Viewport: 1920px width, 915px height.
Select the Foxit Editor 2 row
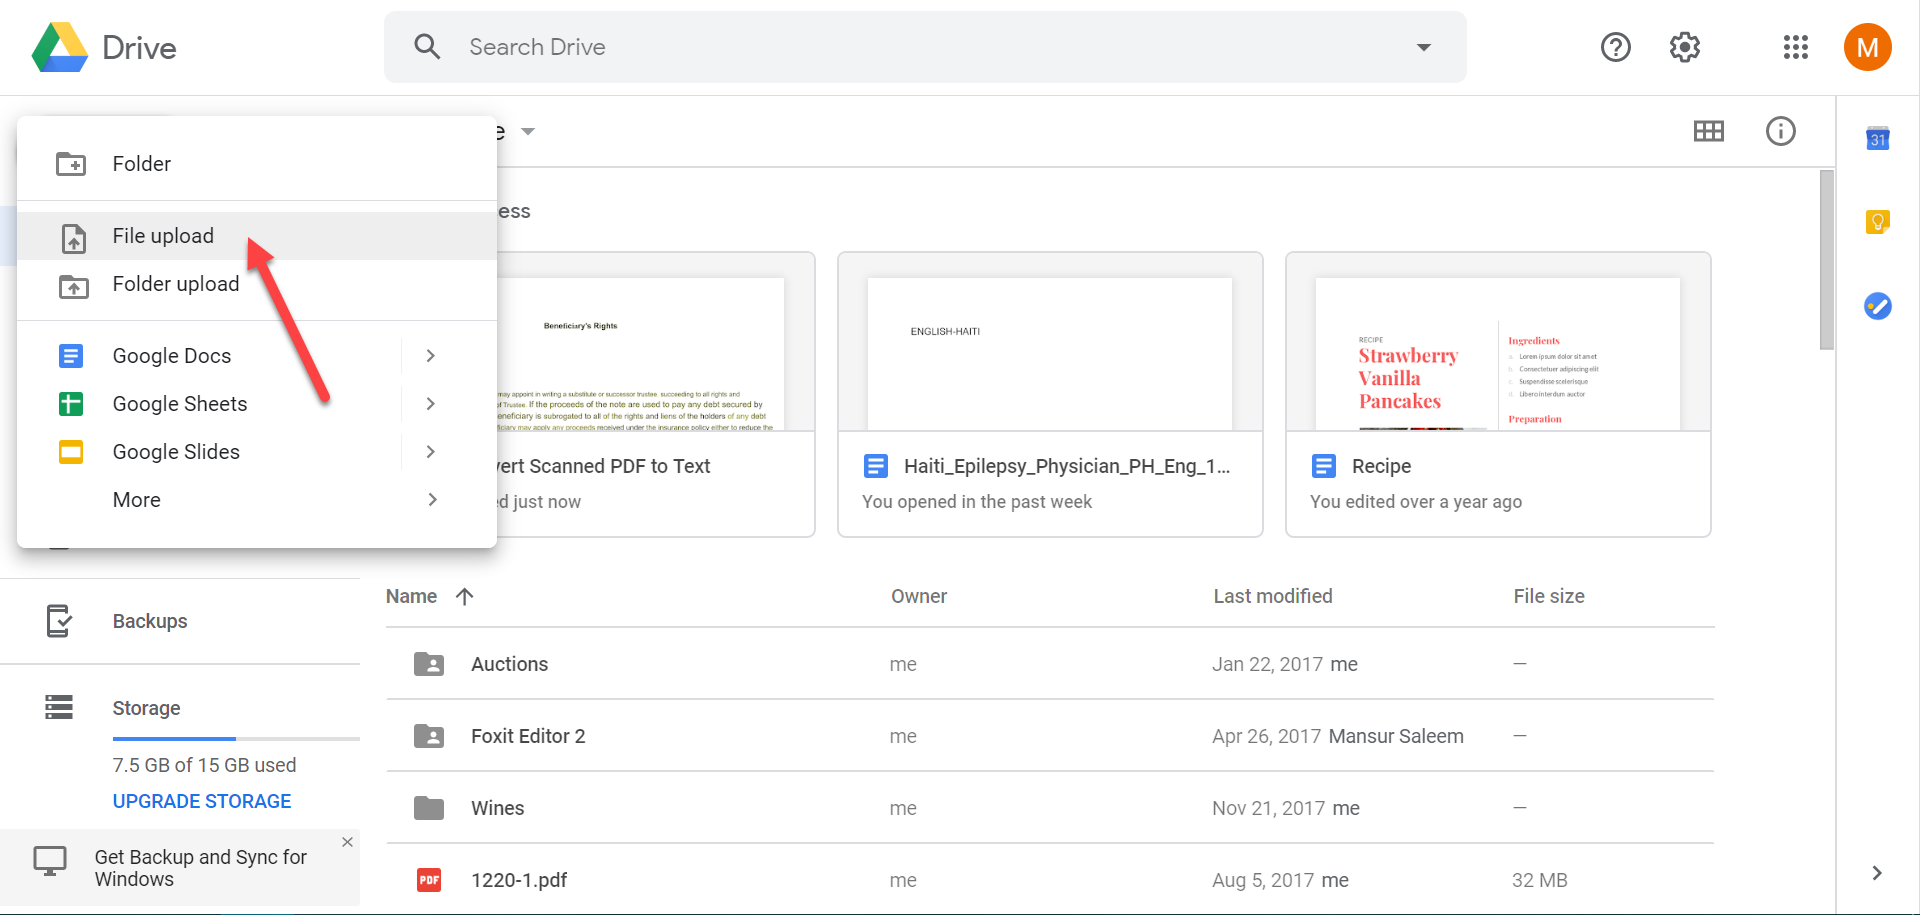(1050, 735)
